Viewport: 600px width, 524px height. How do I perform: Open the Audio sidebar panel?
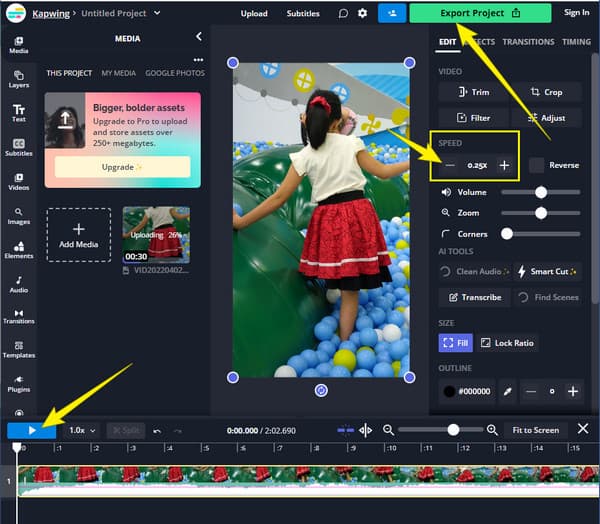pyautogui.click(x=18, y=284)
